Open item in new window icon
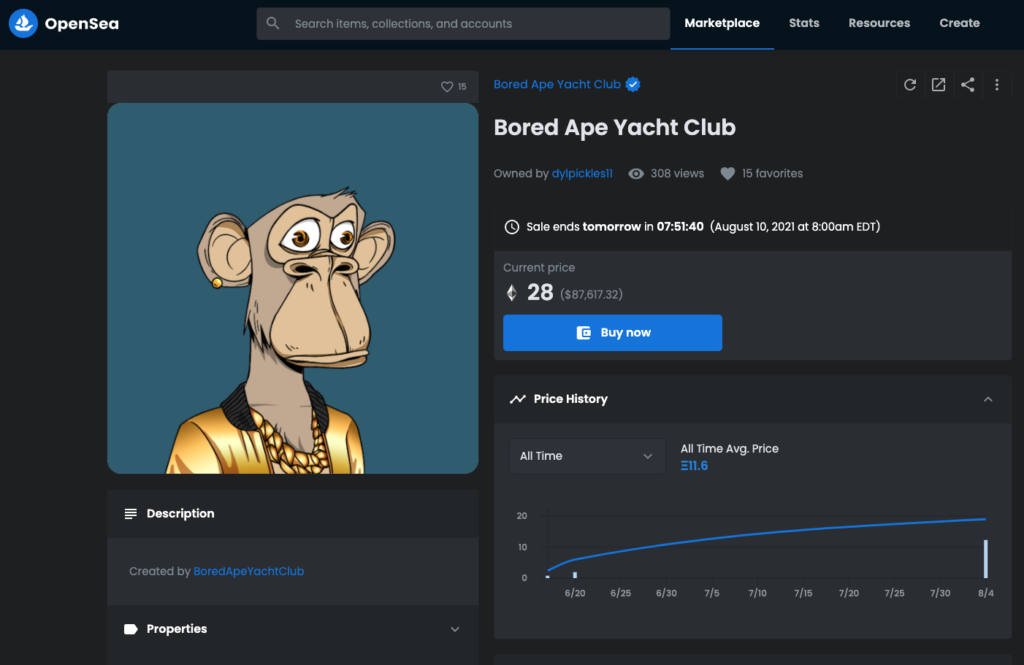The height and width of the screenshot is (665, 1024). pos(938,84)
